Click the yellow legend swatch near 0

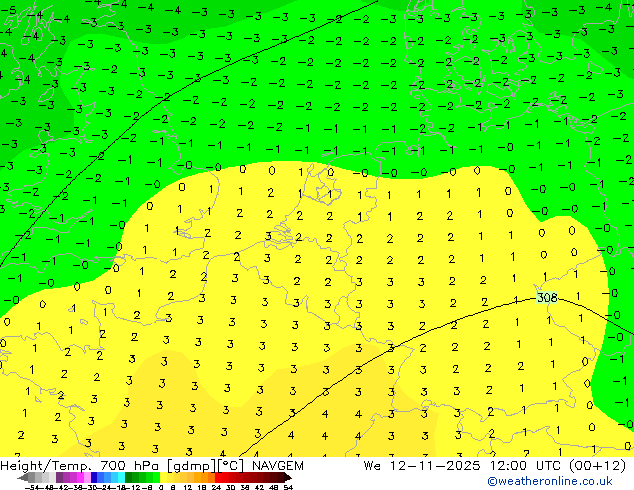point(163,477)
